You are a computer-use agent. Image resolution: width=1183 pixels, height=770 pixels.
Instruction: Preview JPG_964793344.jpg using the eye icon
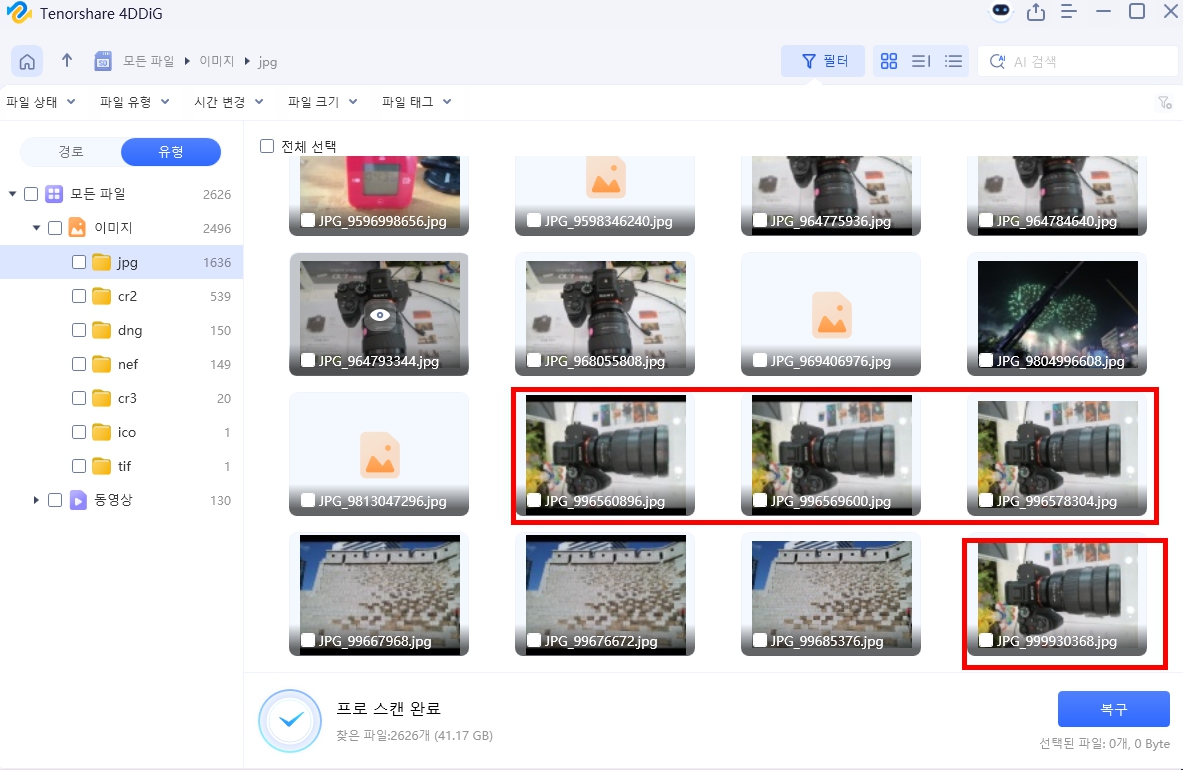(379, 315)
